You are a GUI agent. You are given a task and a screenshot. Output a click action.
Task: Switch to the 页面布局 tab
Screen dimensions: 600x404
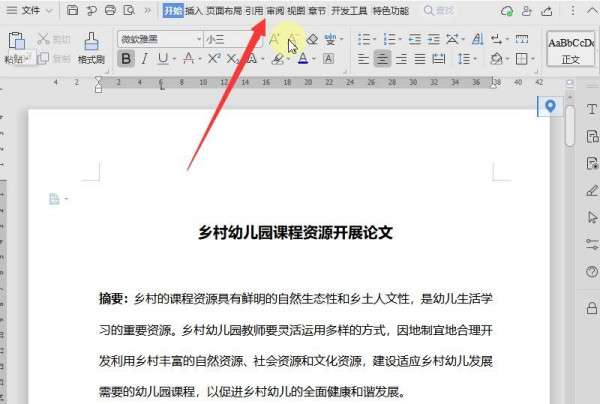coord(224,11)
